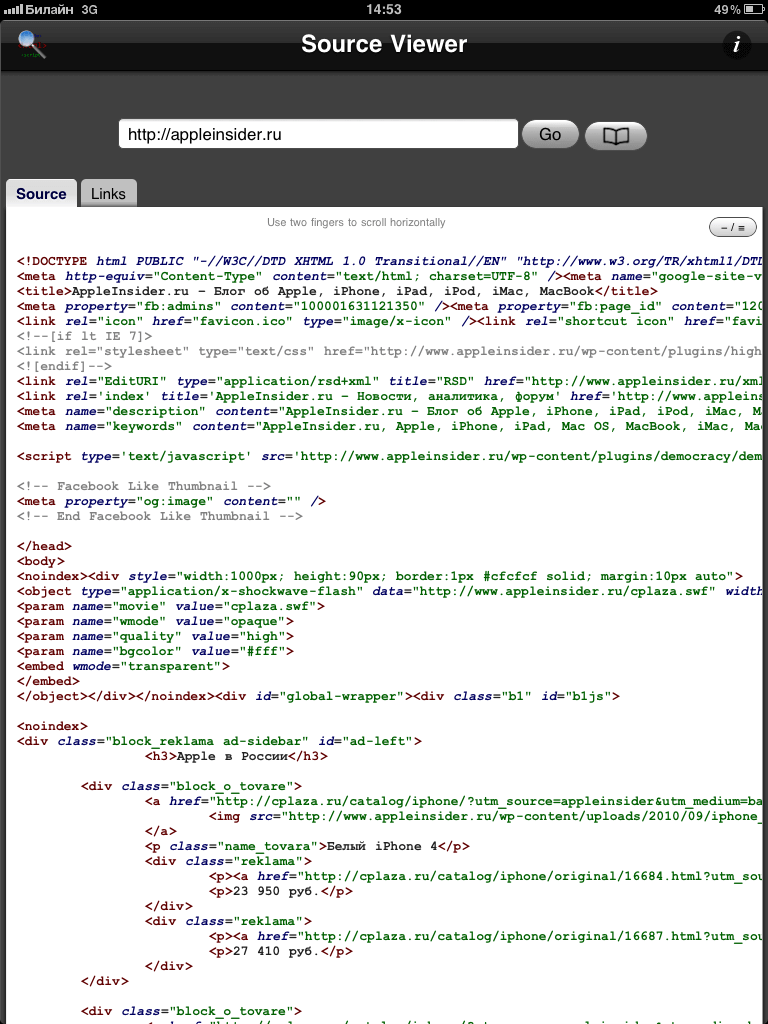
Task: Tap the "<!-- End Facebook Like Thumbnail -->" comment
Action: coord(160,516)
